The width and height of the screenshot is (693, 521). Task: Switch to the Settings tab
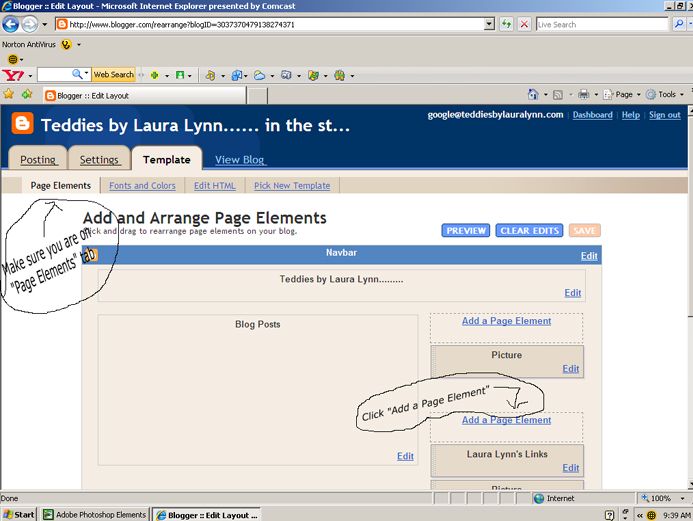(99, 159)
